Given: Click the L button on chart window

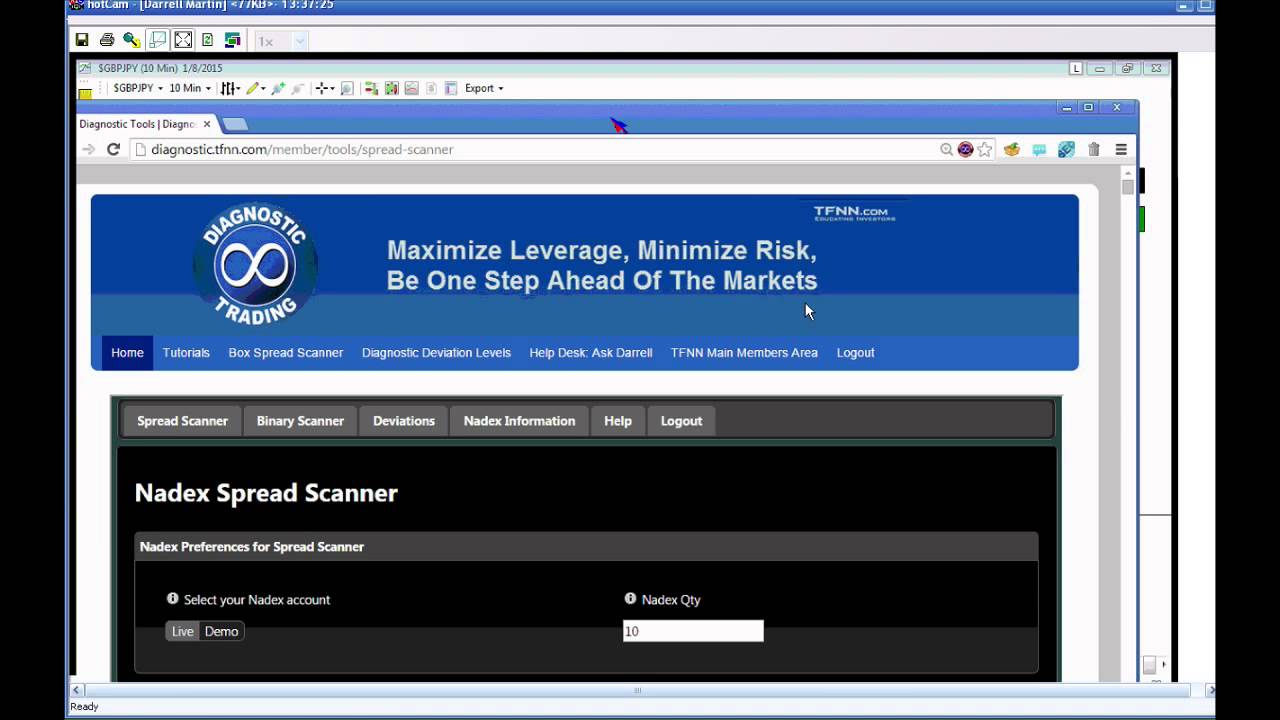Looking at the screenshot, I should click(x=1076, y=68).
